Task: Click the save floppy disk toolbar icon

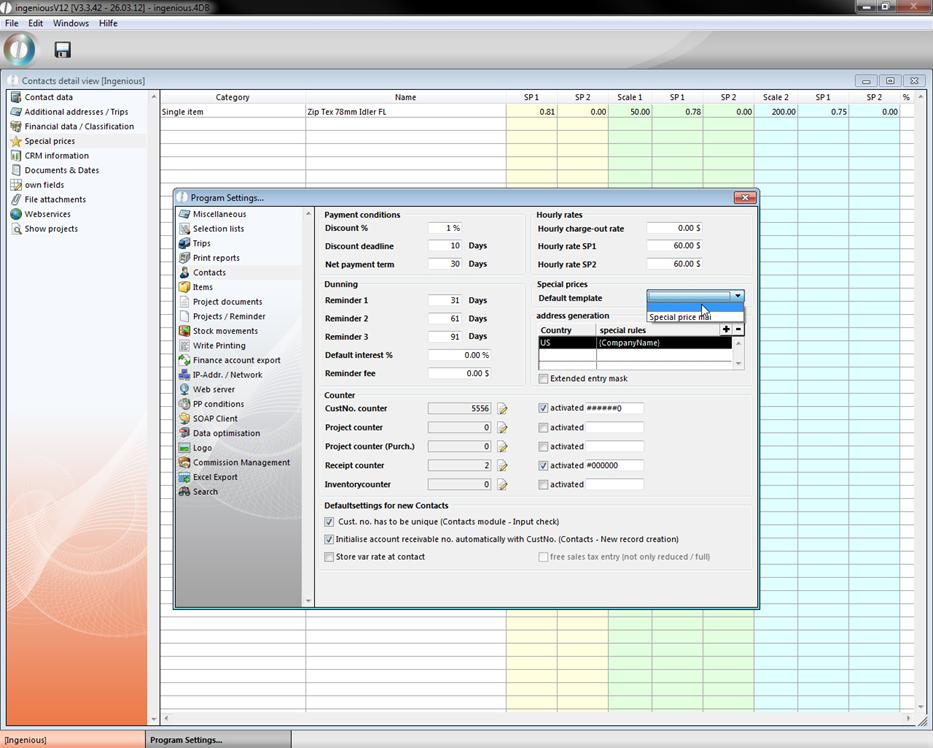Action: (62, 49)
